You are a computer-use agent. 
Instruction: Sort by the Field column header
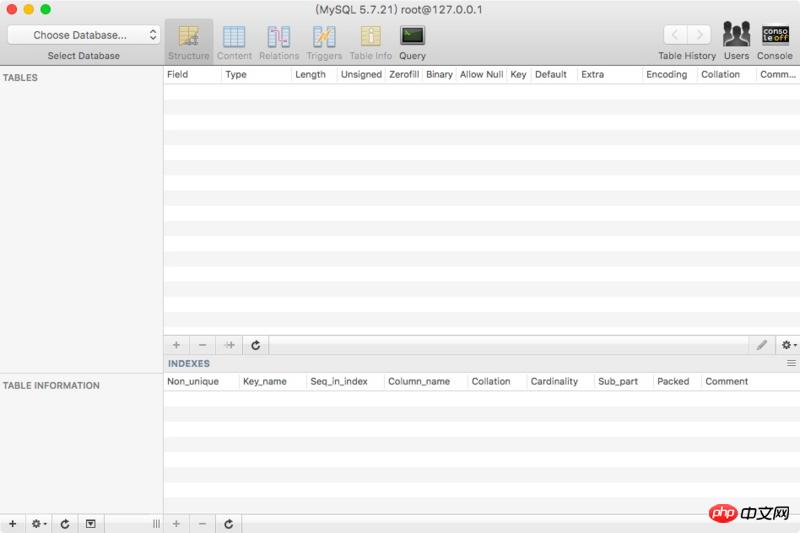tap(193, 74)
